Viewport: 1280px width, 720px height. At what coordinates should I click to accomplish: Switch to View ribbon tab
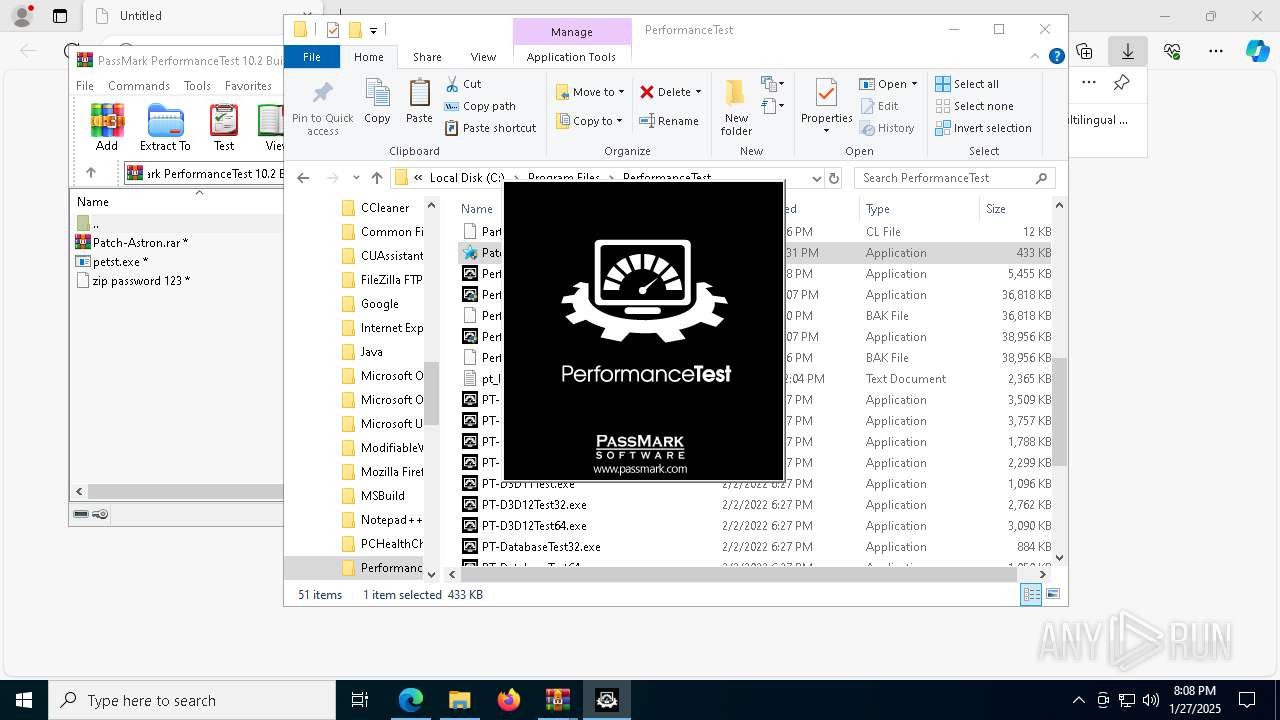(x=483, y=57)
